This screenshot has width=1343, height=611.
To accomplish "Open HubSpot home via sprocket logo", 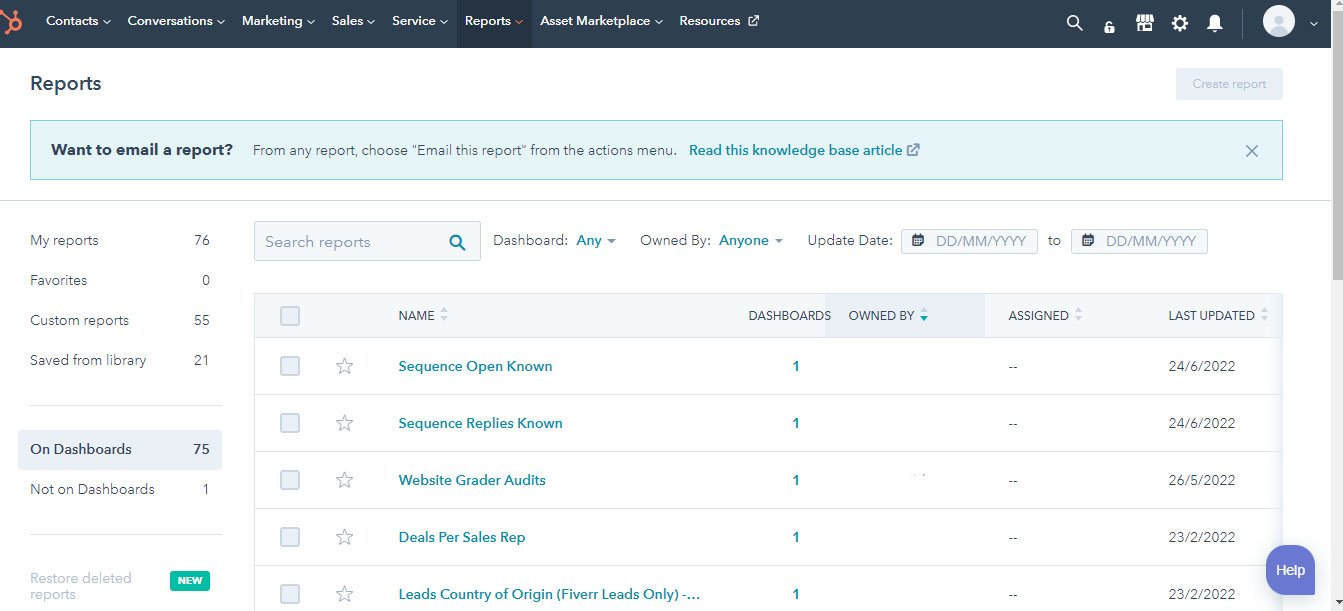I will coord(13,21).
